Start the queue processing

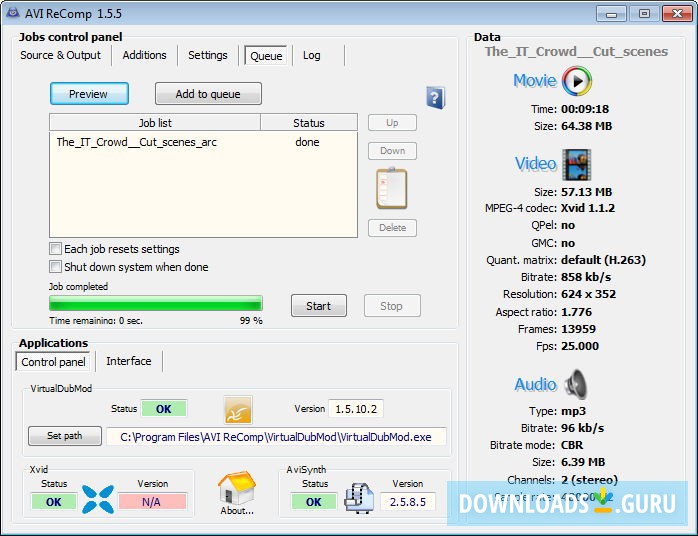click(319, 306)
